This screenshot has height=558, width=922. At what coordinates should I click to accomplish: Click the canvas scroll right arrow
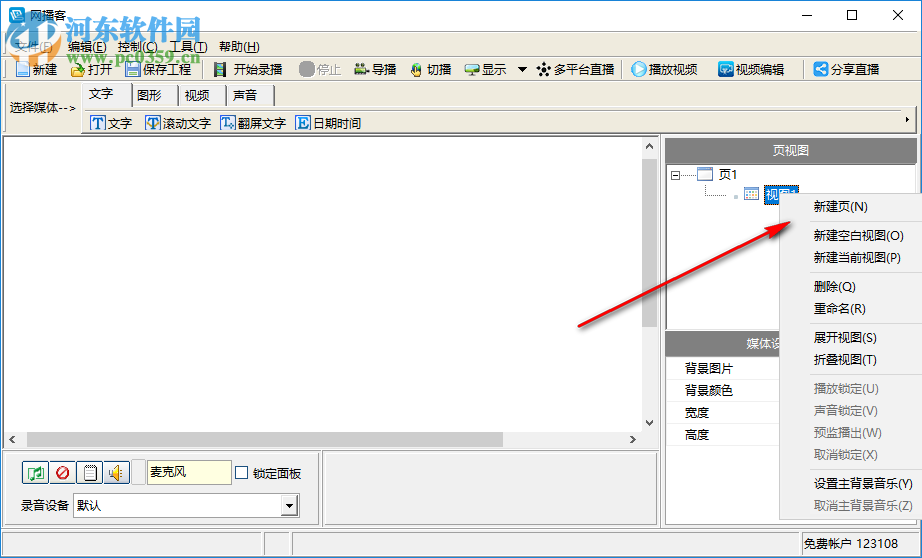[633, 439]
